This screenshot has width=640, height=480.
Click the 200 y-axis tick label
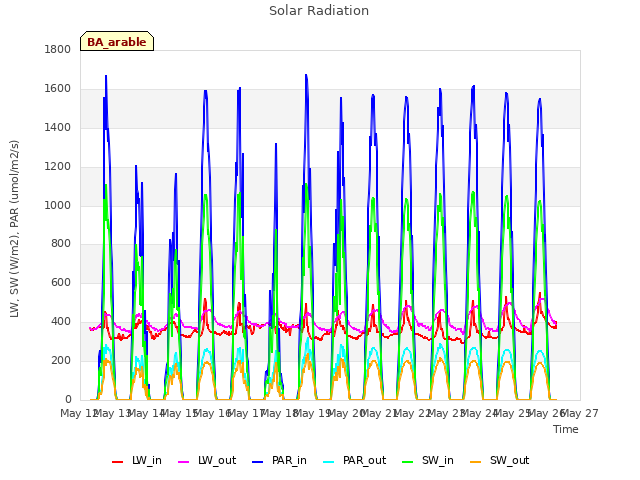[61, 360]
